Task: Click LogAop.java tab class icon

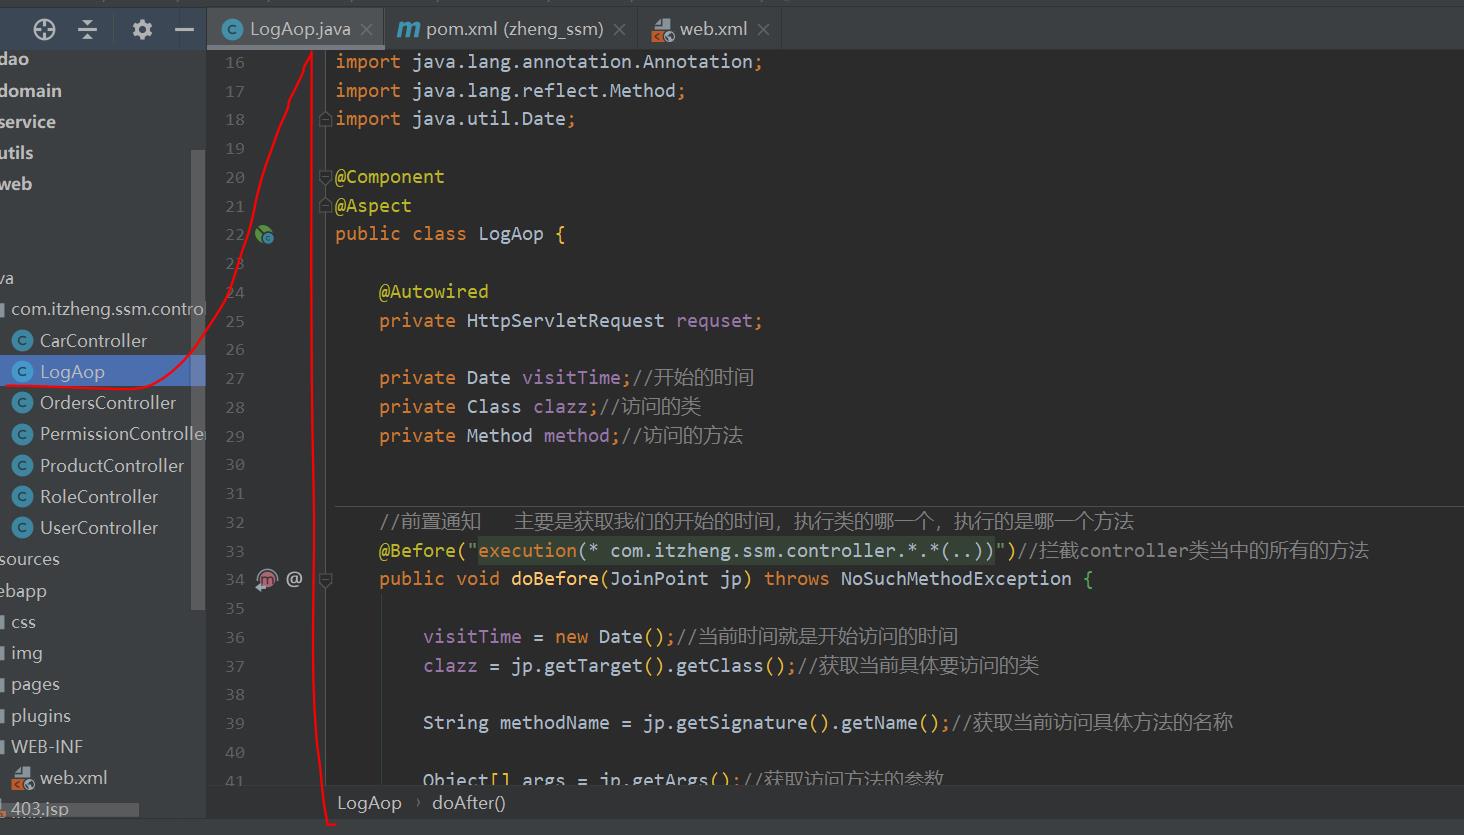Action: tap(232, 30)
